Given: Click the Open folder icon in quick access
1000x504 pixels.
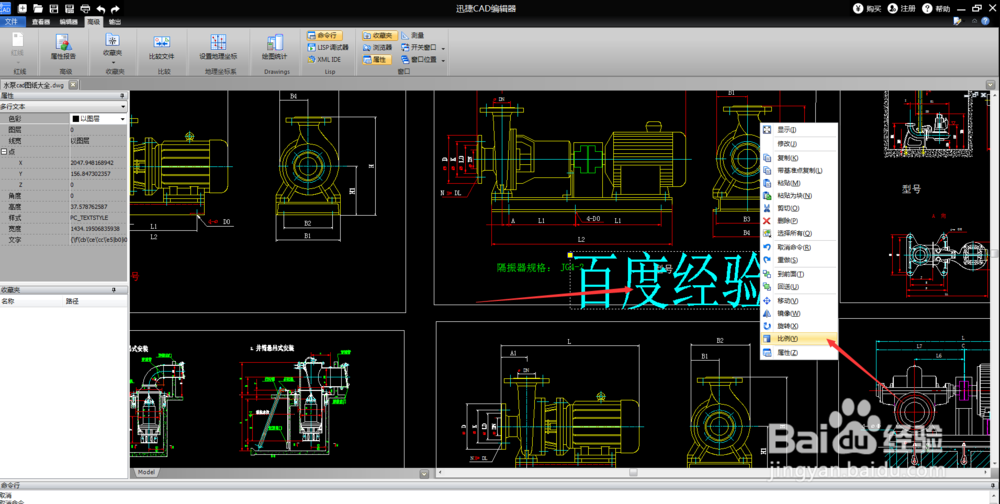Looking at the screenshot, I should pos(38,9).
